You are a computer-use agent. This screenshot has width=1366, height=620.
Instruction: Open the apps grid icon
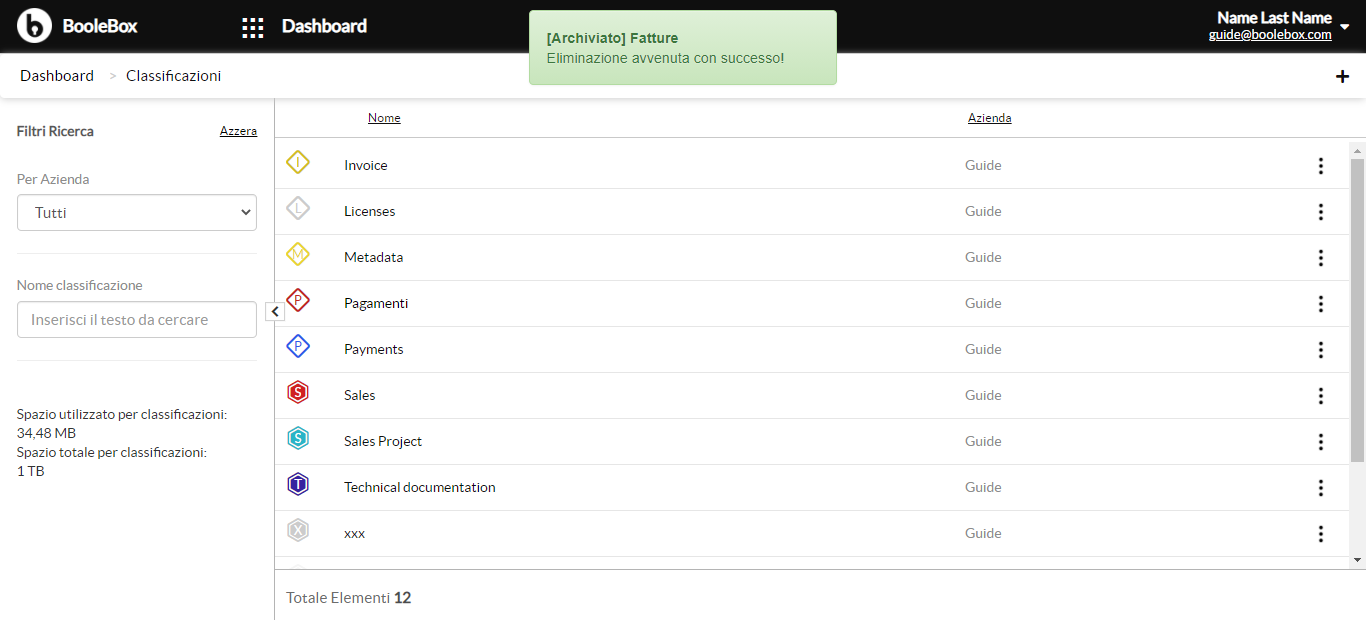coord(253,27)
